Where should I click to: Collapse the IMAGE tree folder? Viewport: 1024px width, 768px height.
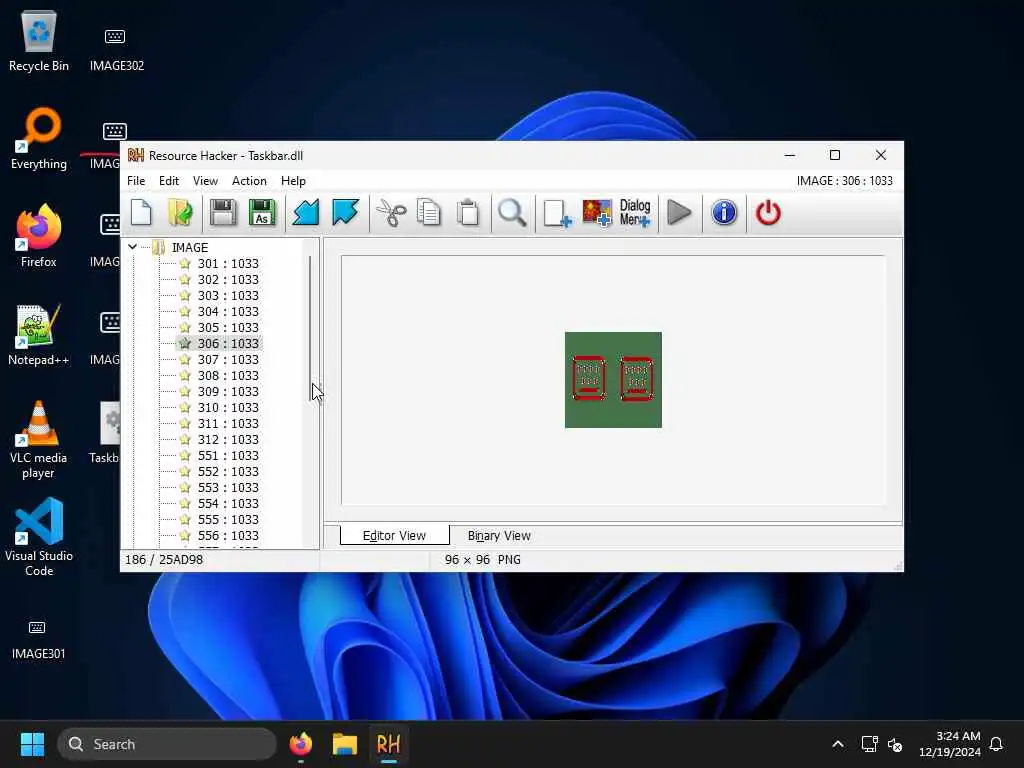(x=133, y=247)
